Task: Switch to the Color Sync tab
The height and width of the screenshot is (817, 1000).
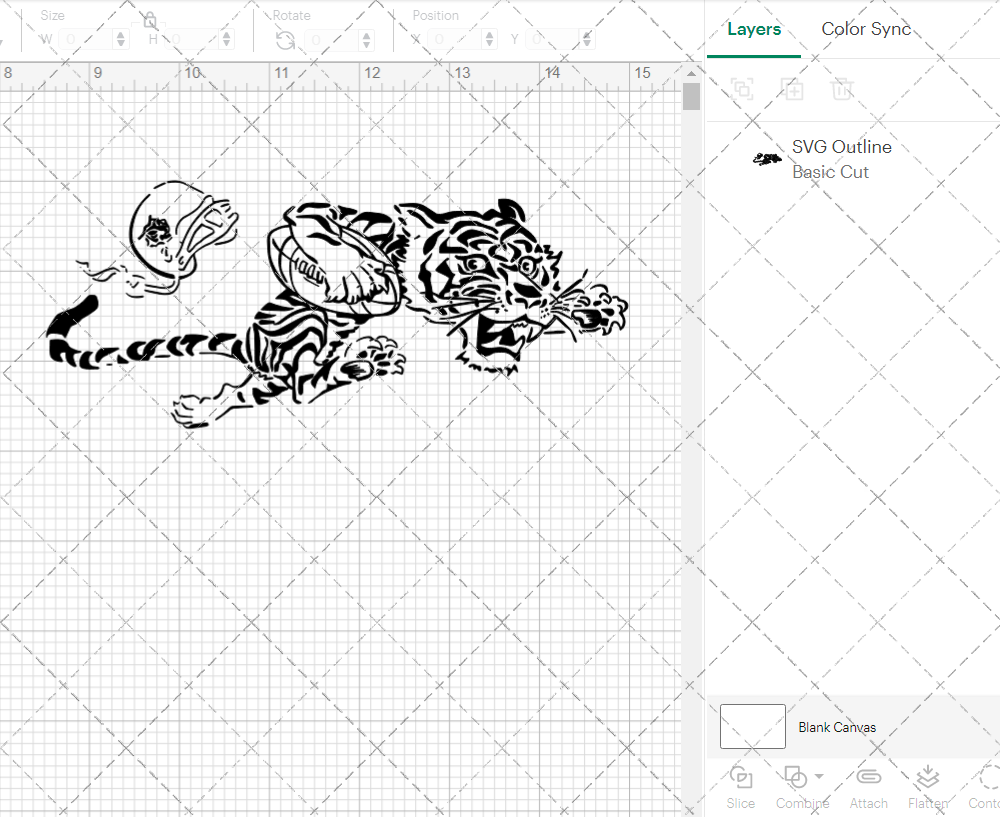Action: pyautogui.click(x=866, y=29)
